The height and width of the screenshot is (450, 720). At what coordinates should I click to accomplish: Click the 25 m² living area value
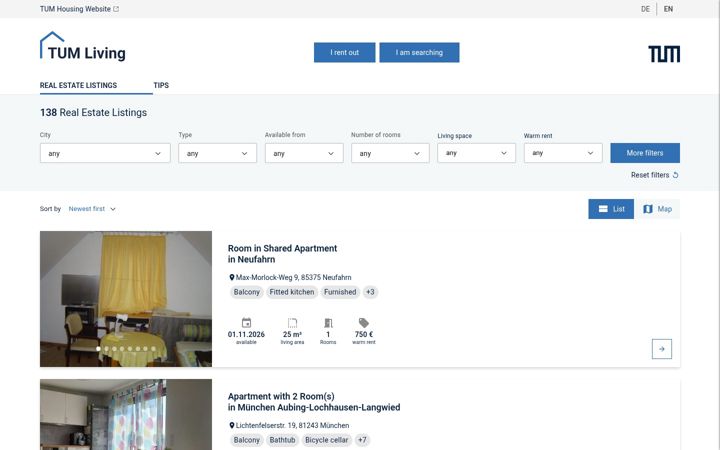point(292,334)
